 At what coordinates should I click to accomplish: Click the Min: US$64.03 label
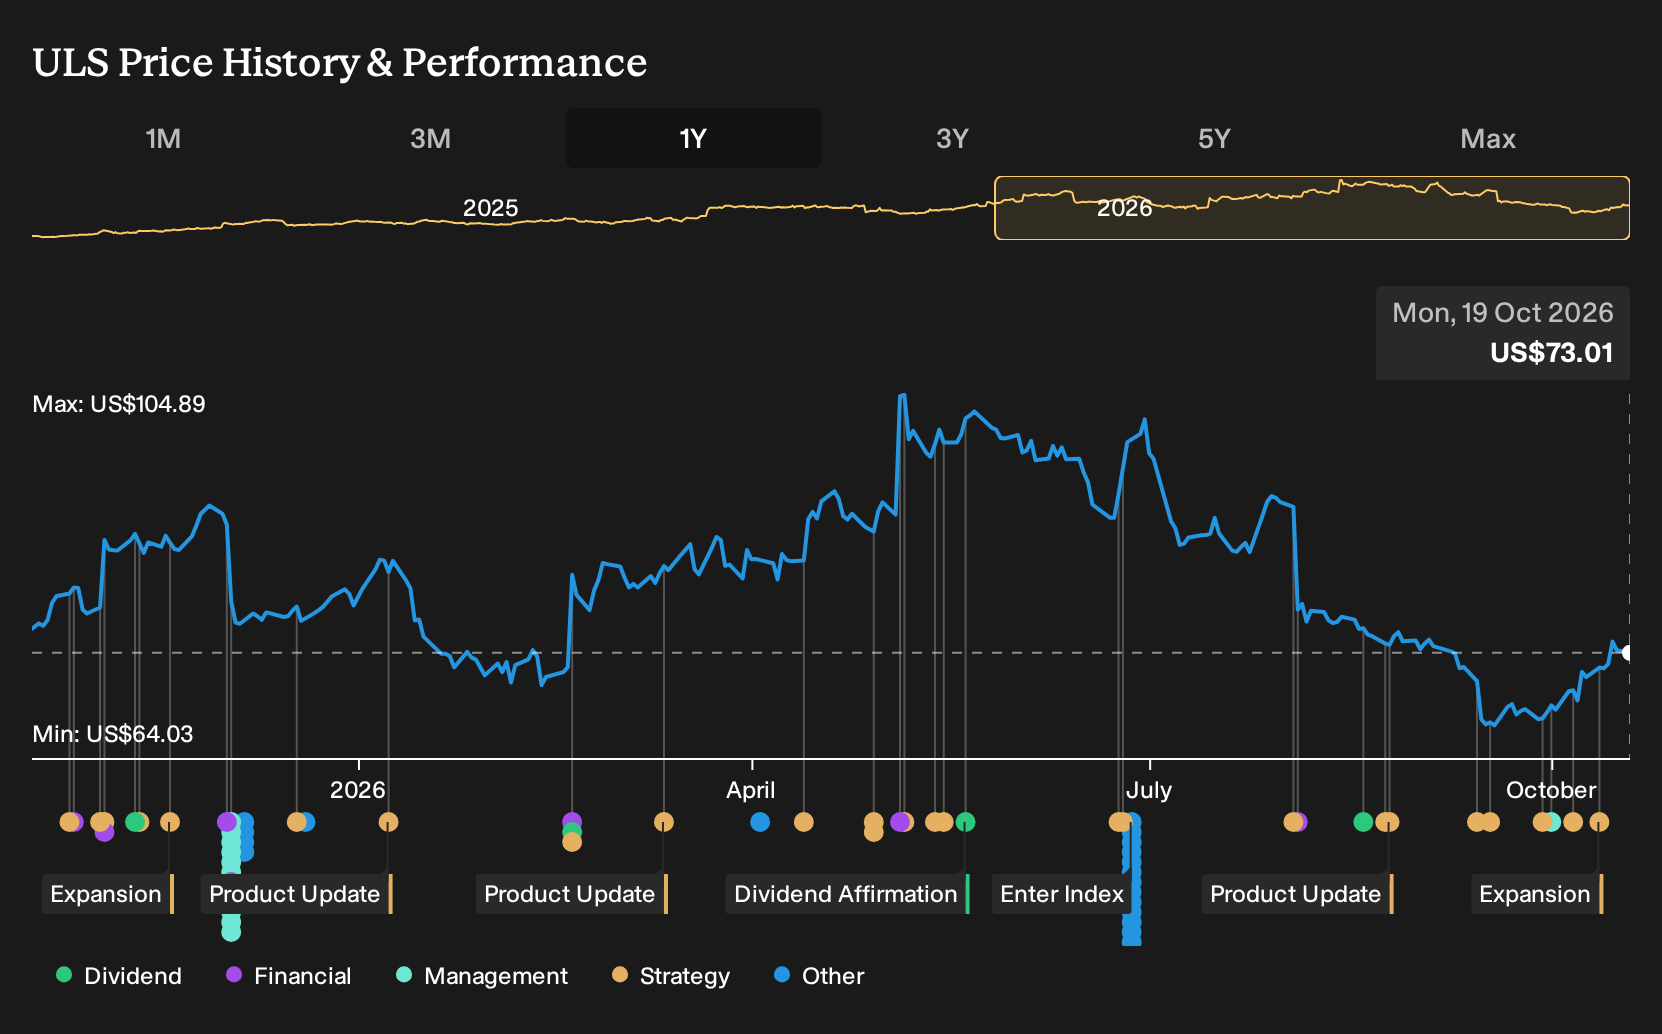pyautogui.click(x=113, y=734)
